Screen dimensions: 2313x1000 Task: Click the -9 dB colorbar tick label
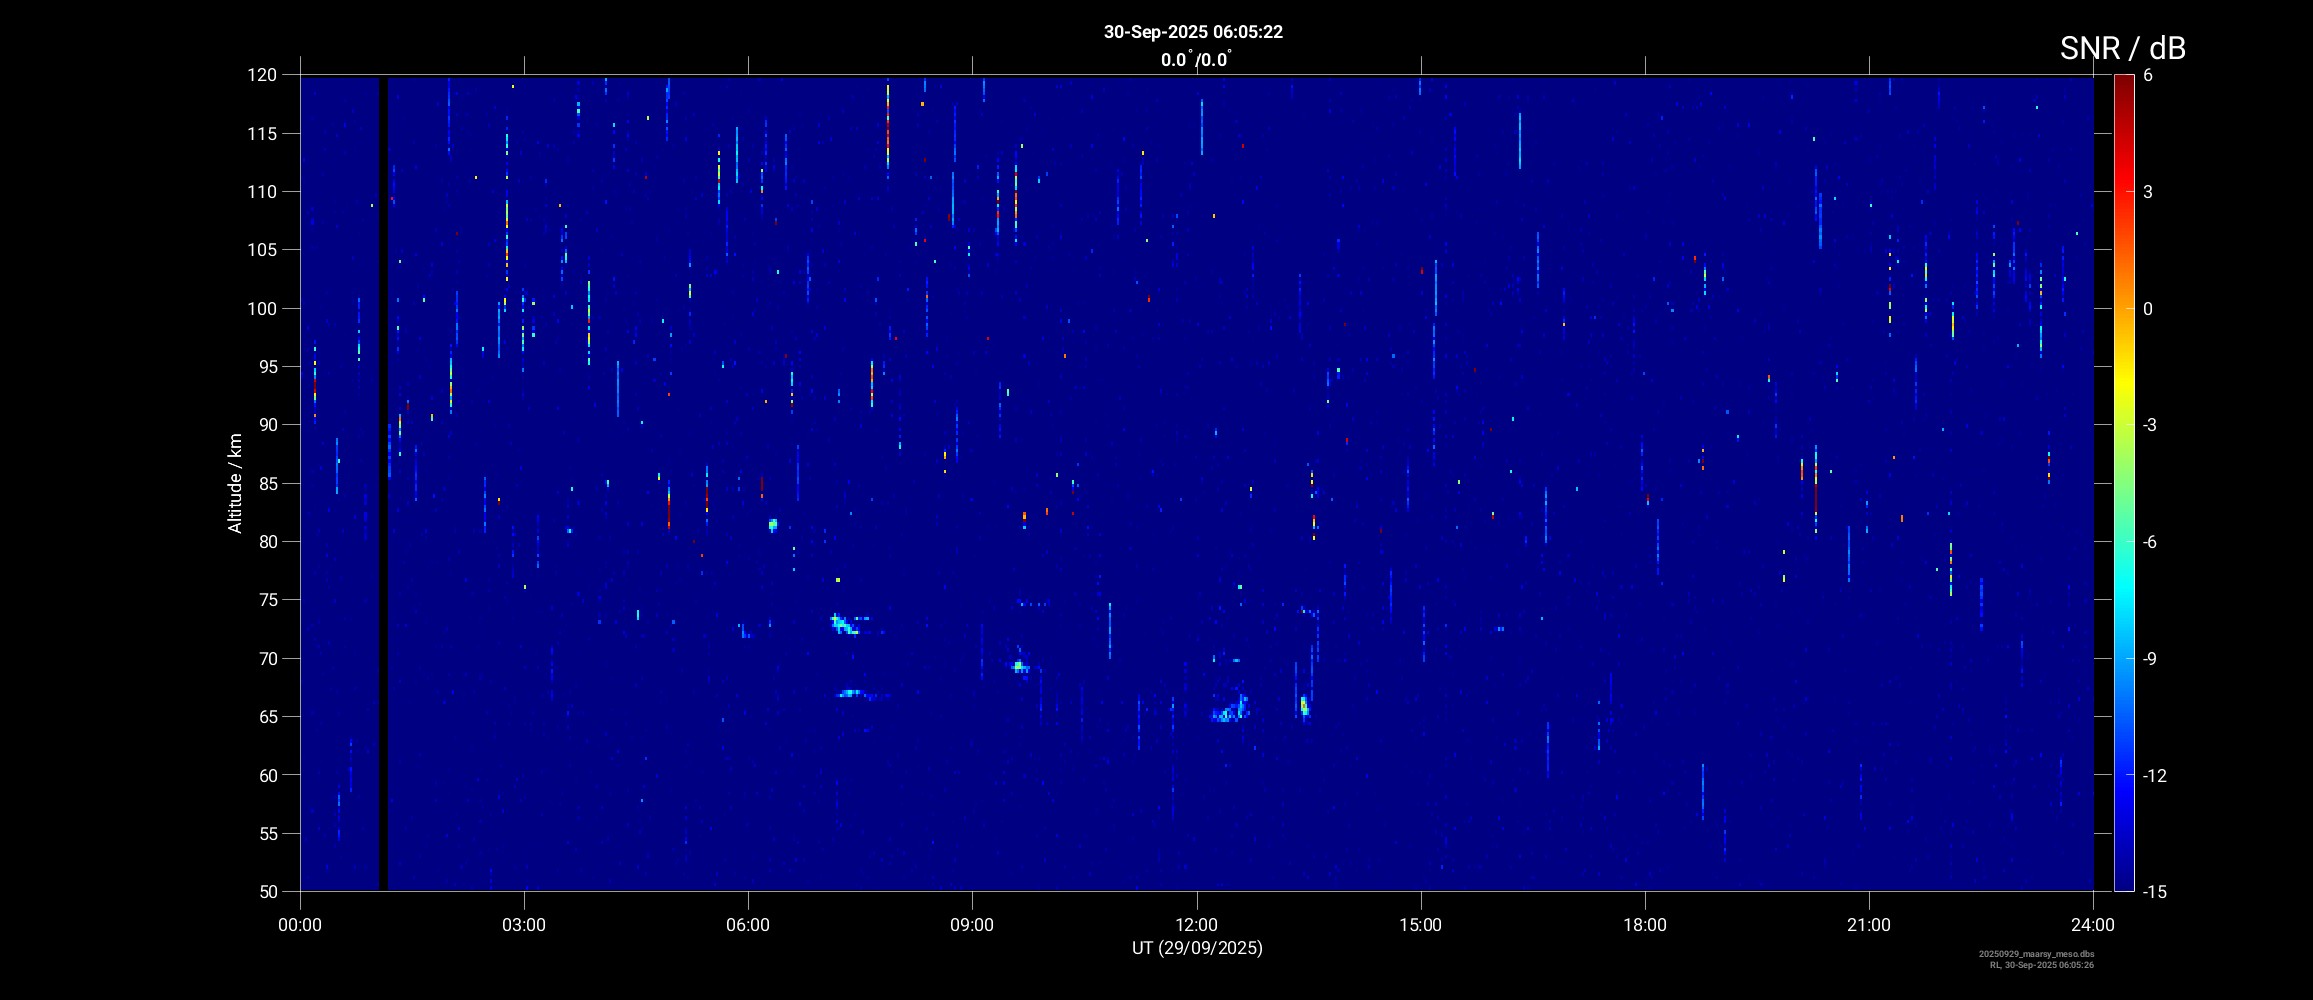pyautogui.click(x=2149, y=659)
